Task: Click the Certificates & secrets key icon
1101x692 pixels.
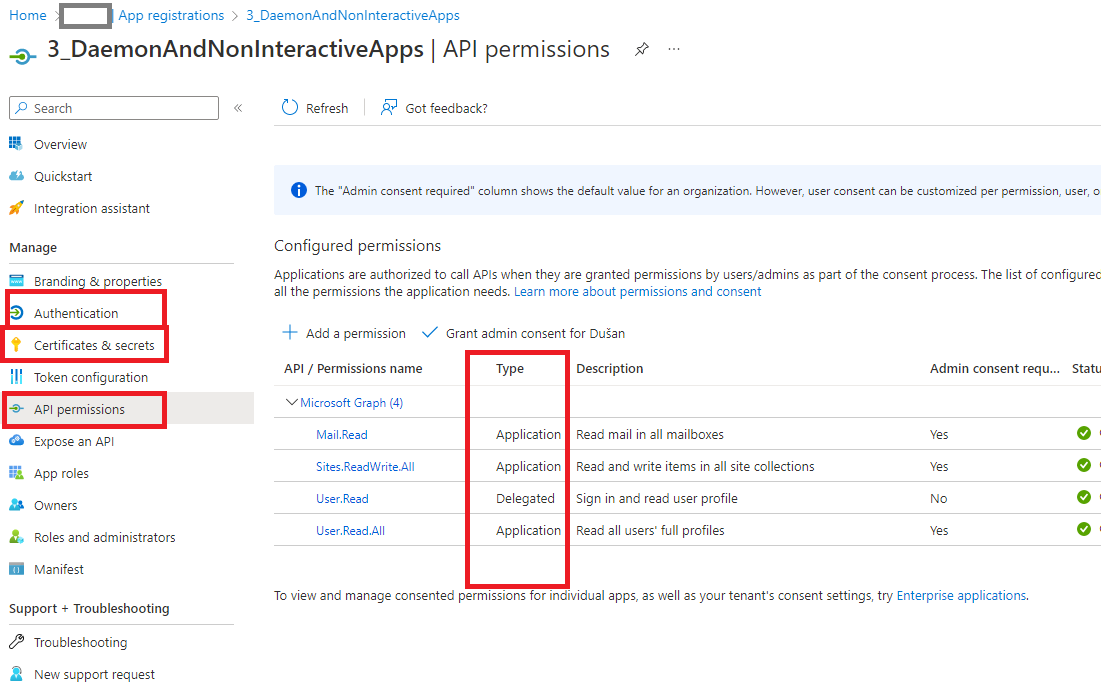Action: [17, 343]
